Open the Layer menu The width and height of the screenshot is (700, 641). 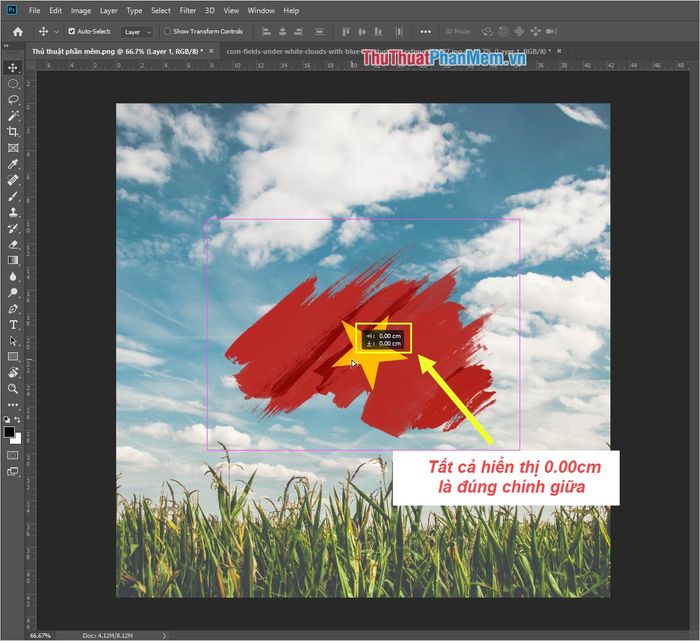tap(108, 10)
